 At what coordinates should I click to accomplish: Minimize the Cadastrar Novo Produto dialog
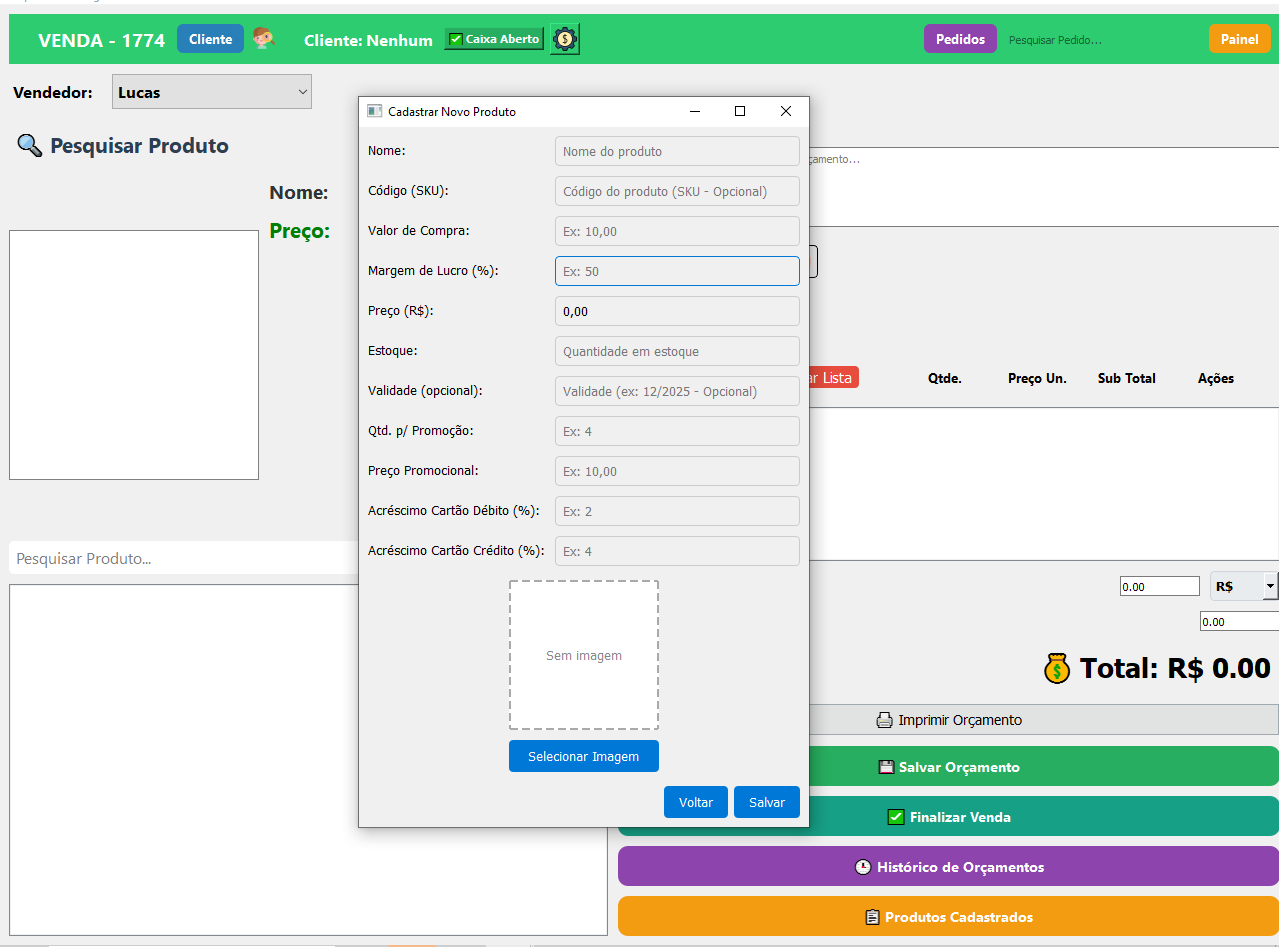694,111
